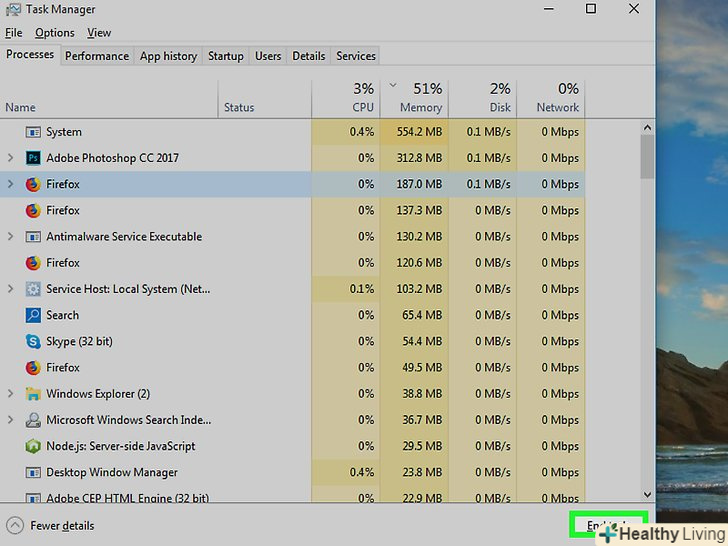This screenshot has width=728, height=546.
Task: Click the Adobe Photoshop CC 2017 icon
Action: click(x=33, y=158)
